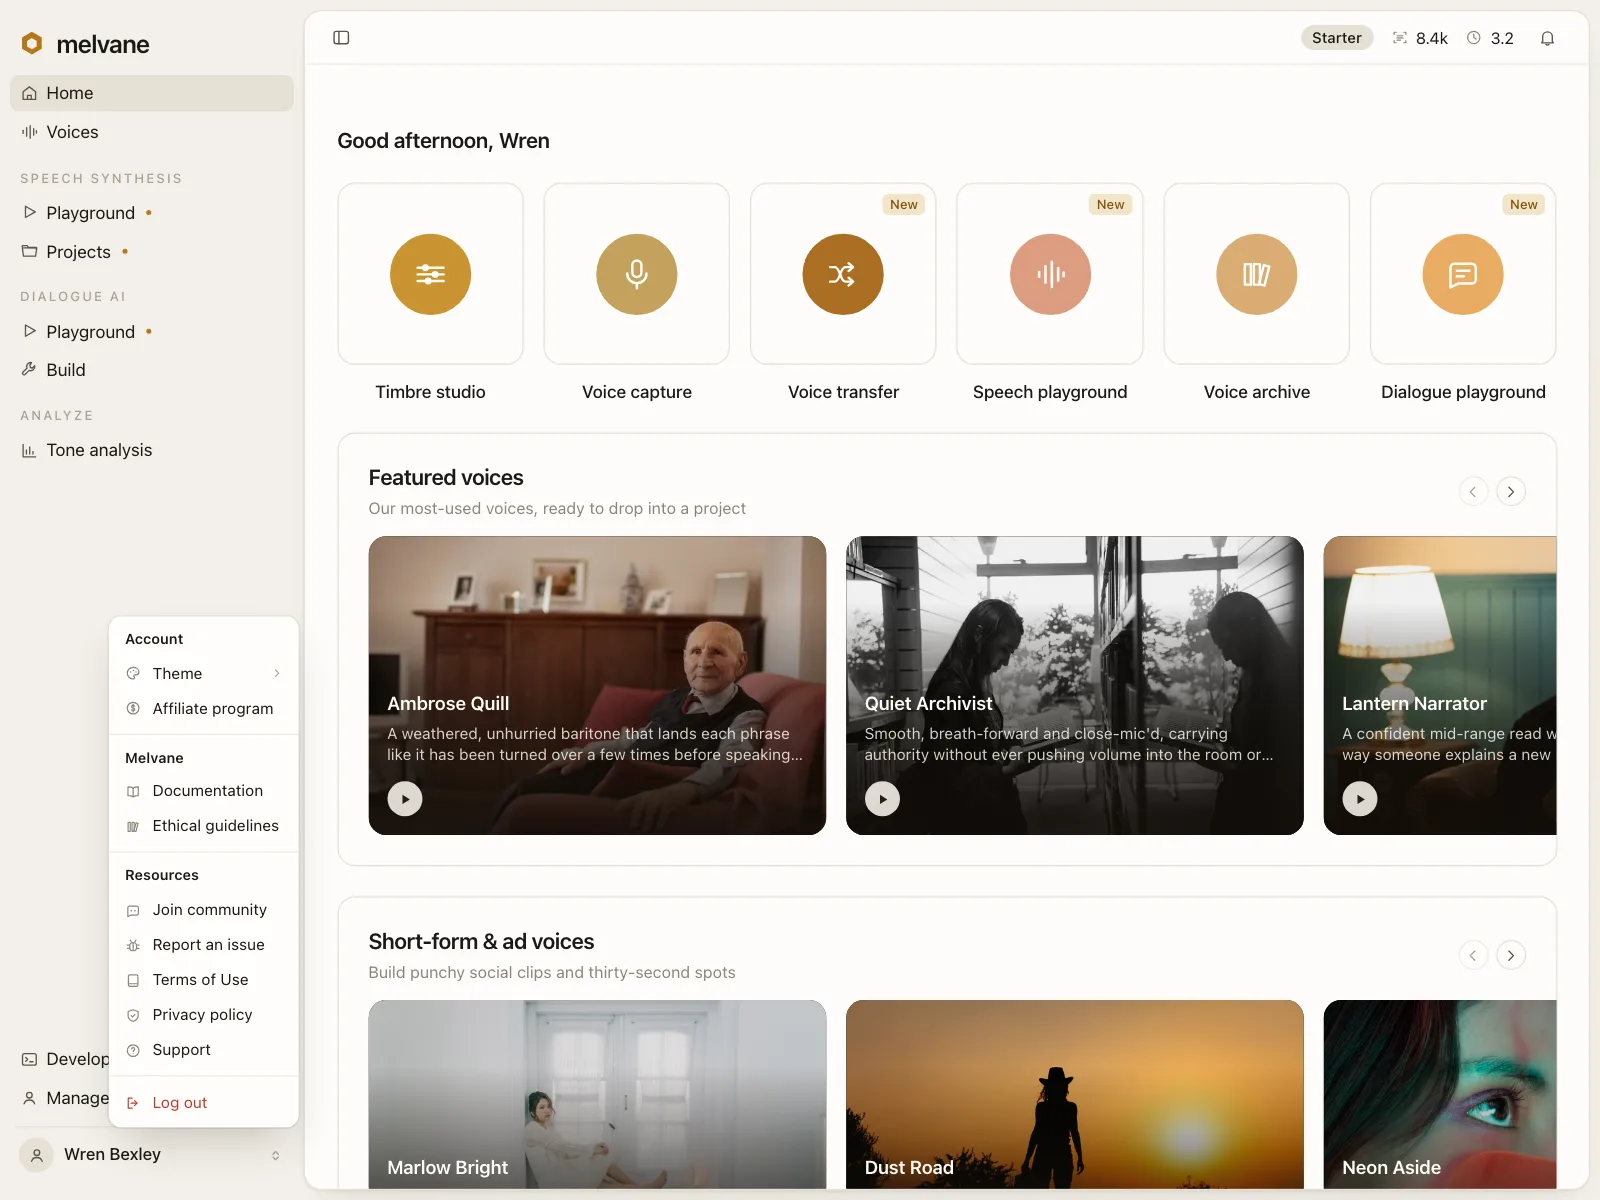The width and height of the screenshot is (1600, 1200).
Task: Select Report an issue
Action: (204, 945)
